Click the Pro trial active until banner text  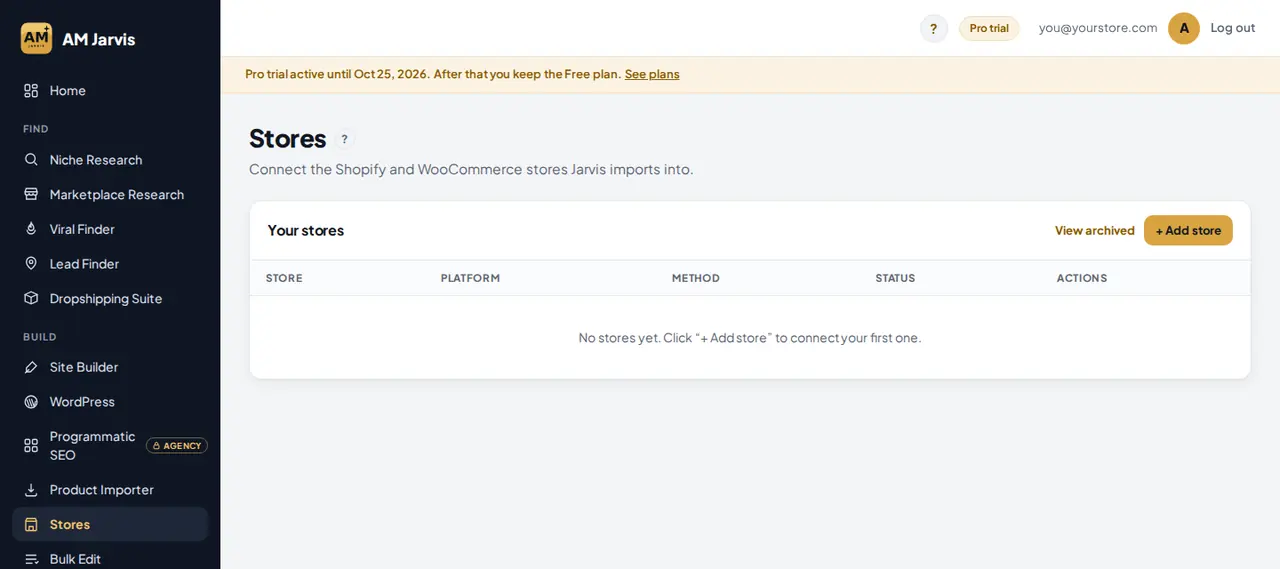433,74
